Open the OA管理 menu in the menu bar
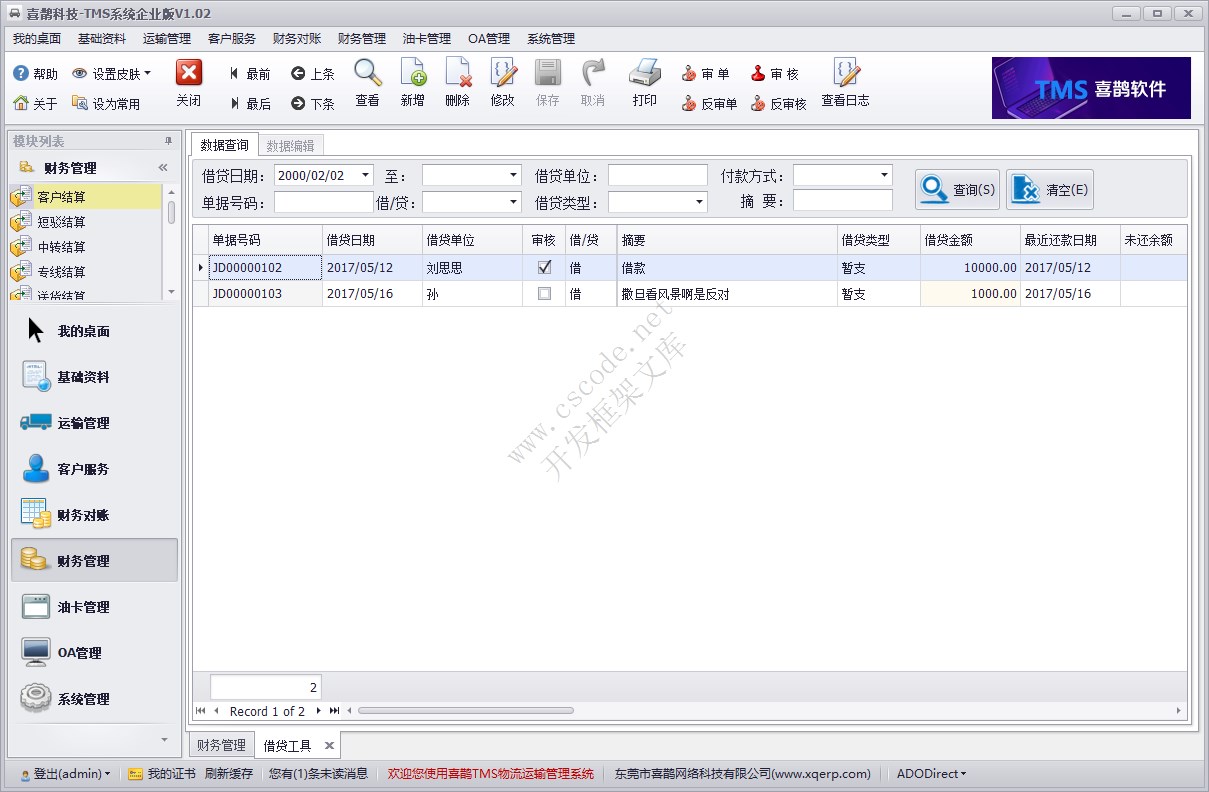1209x792 pixels. [x=489, y=39]
